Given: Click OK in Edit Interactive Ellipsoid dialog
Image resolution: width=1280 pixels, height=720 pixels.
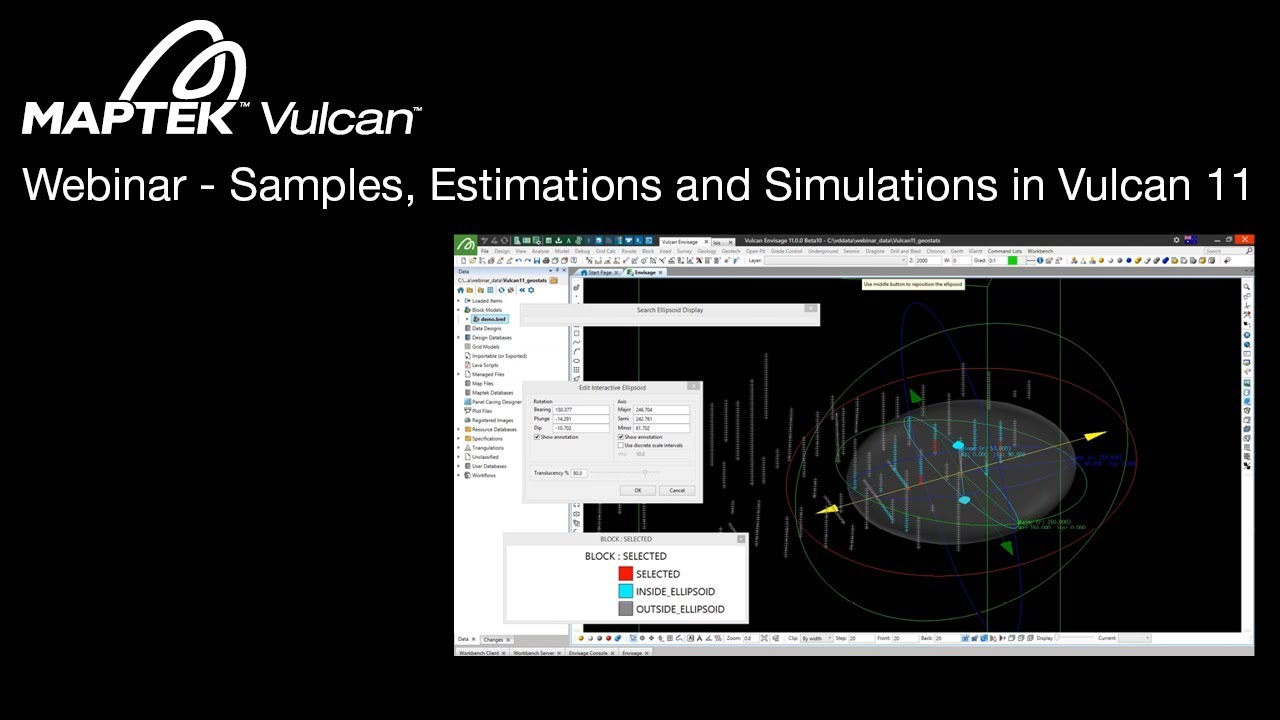Looking at the screenshot, I should point(638,490).
